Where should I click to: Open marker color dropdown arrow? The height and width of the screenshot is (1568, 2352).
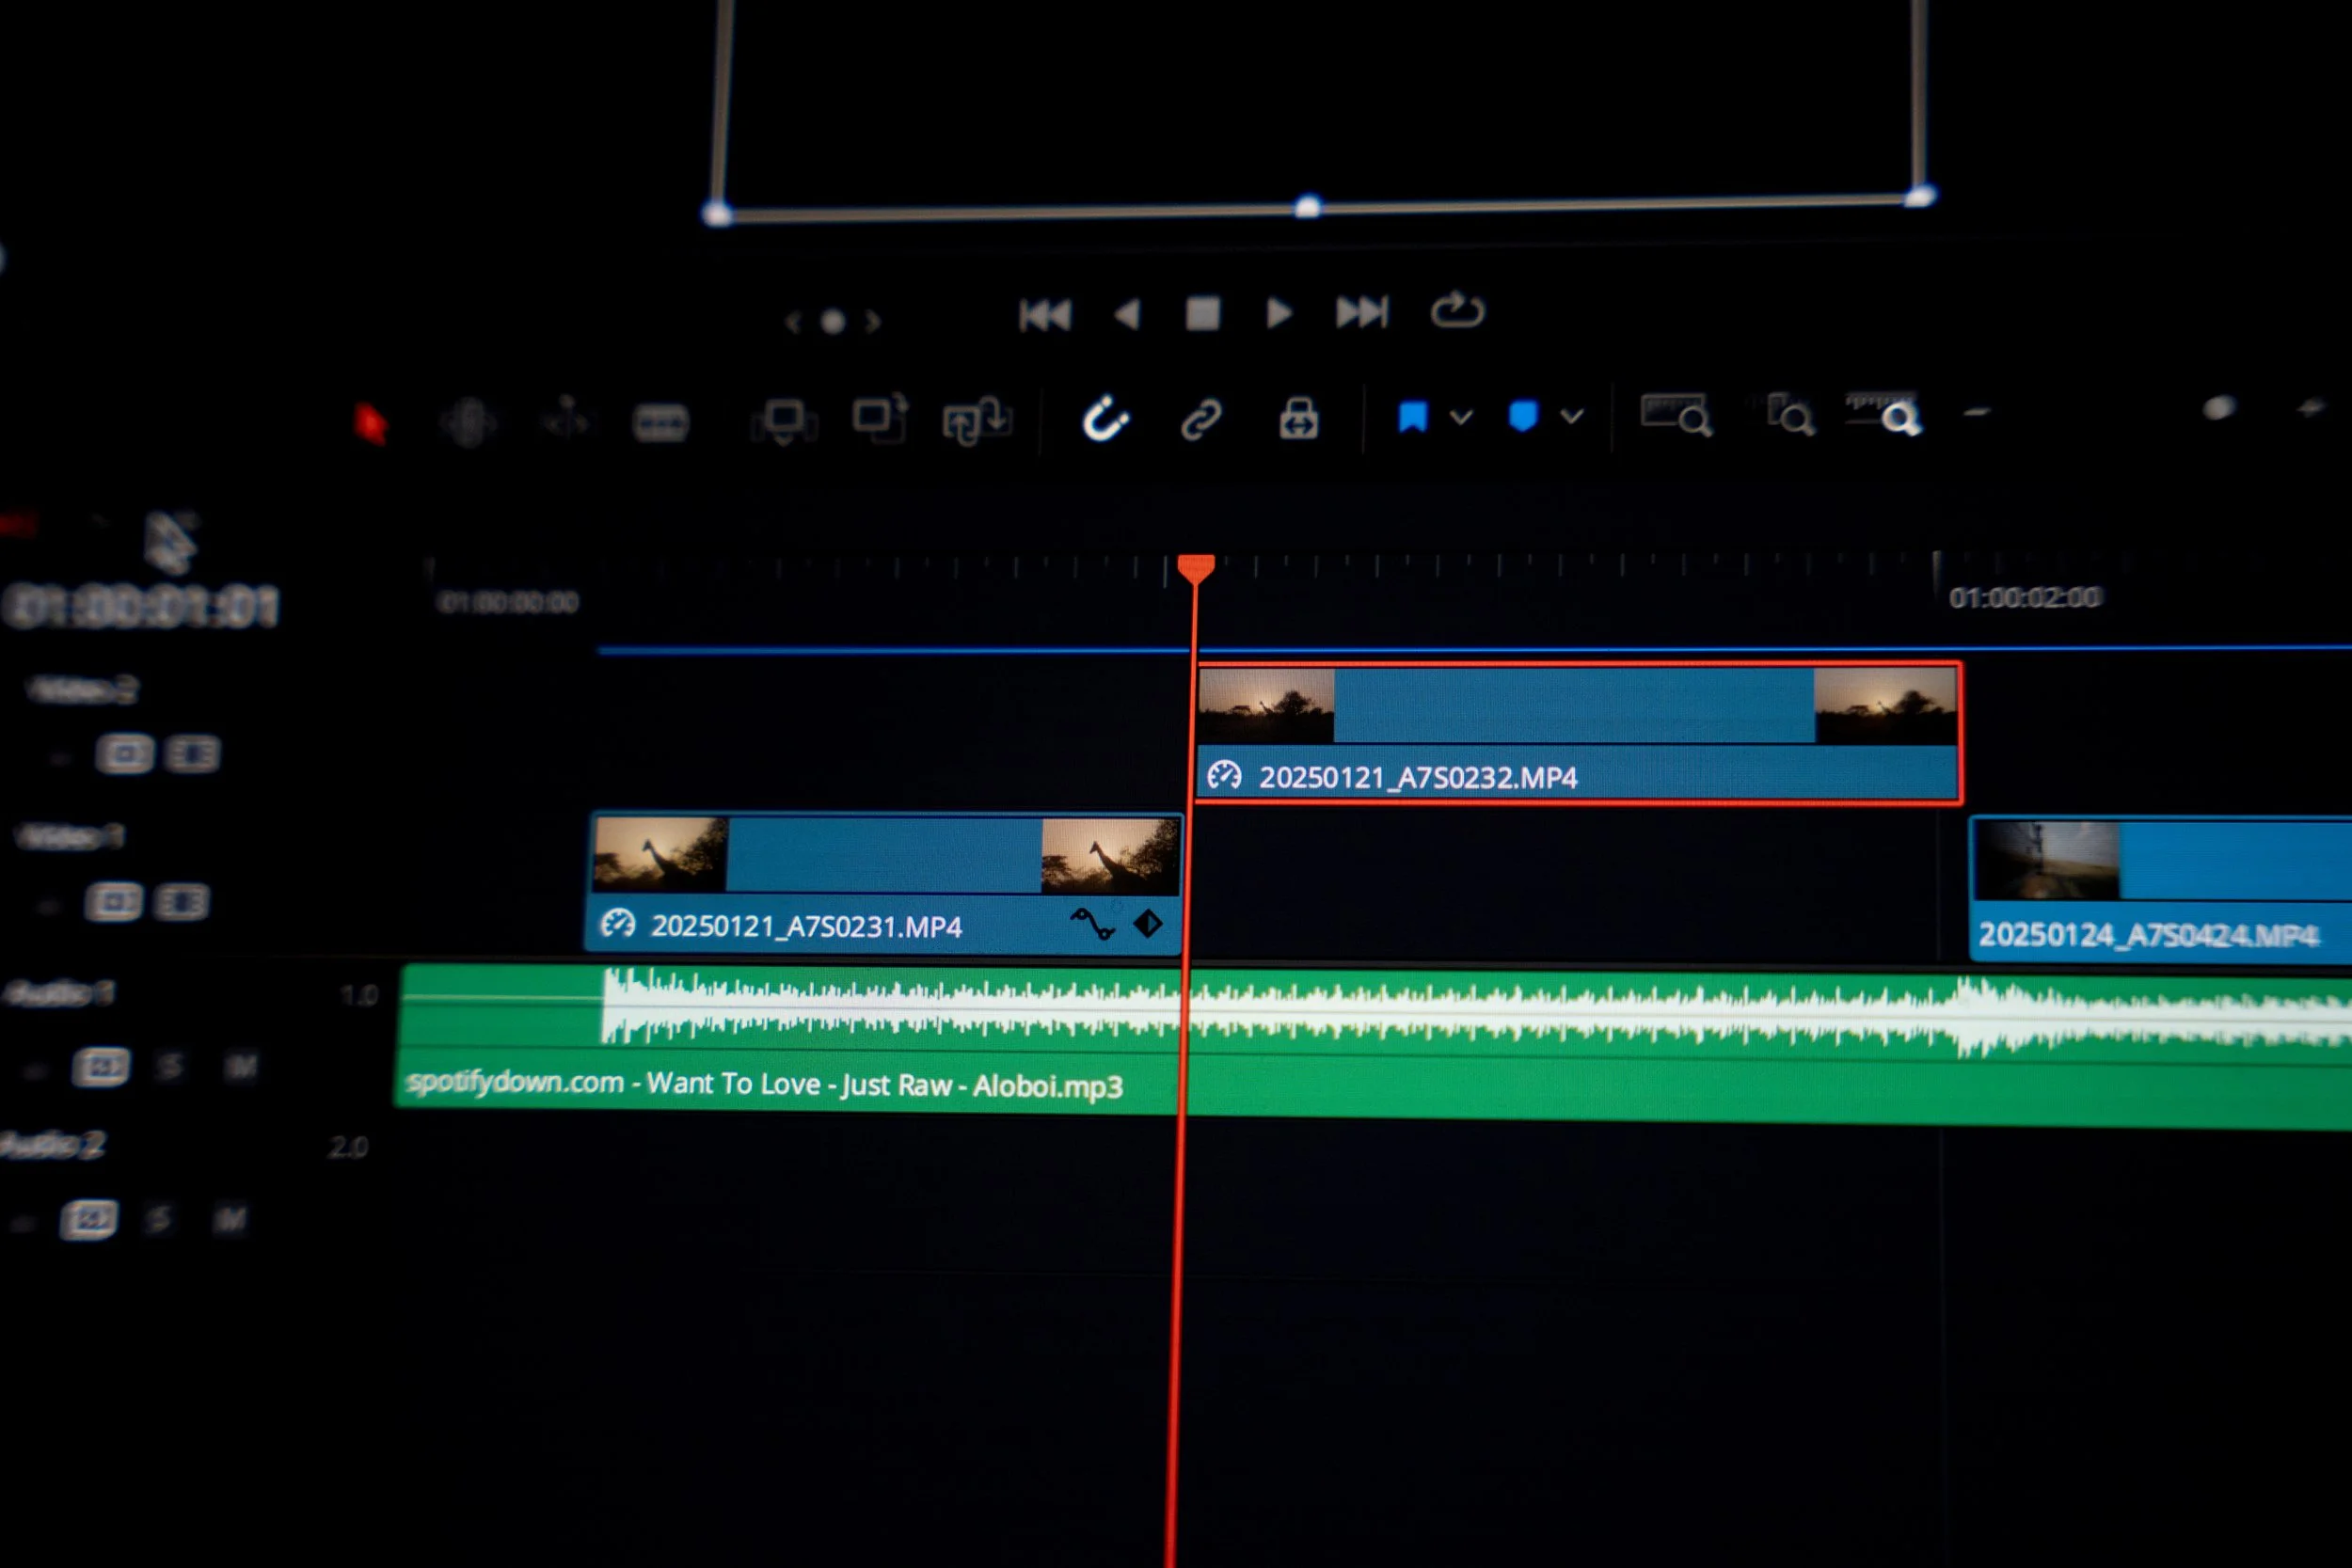1571,416
